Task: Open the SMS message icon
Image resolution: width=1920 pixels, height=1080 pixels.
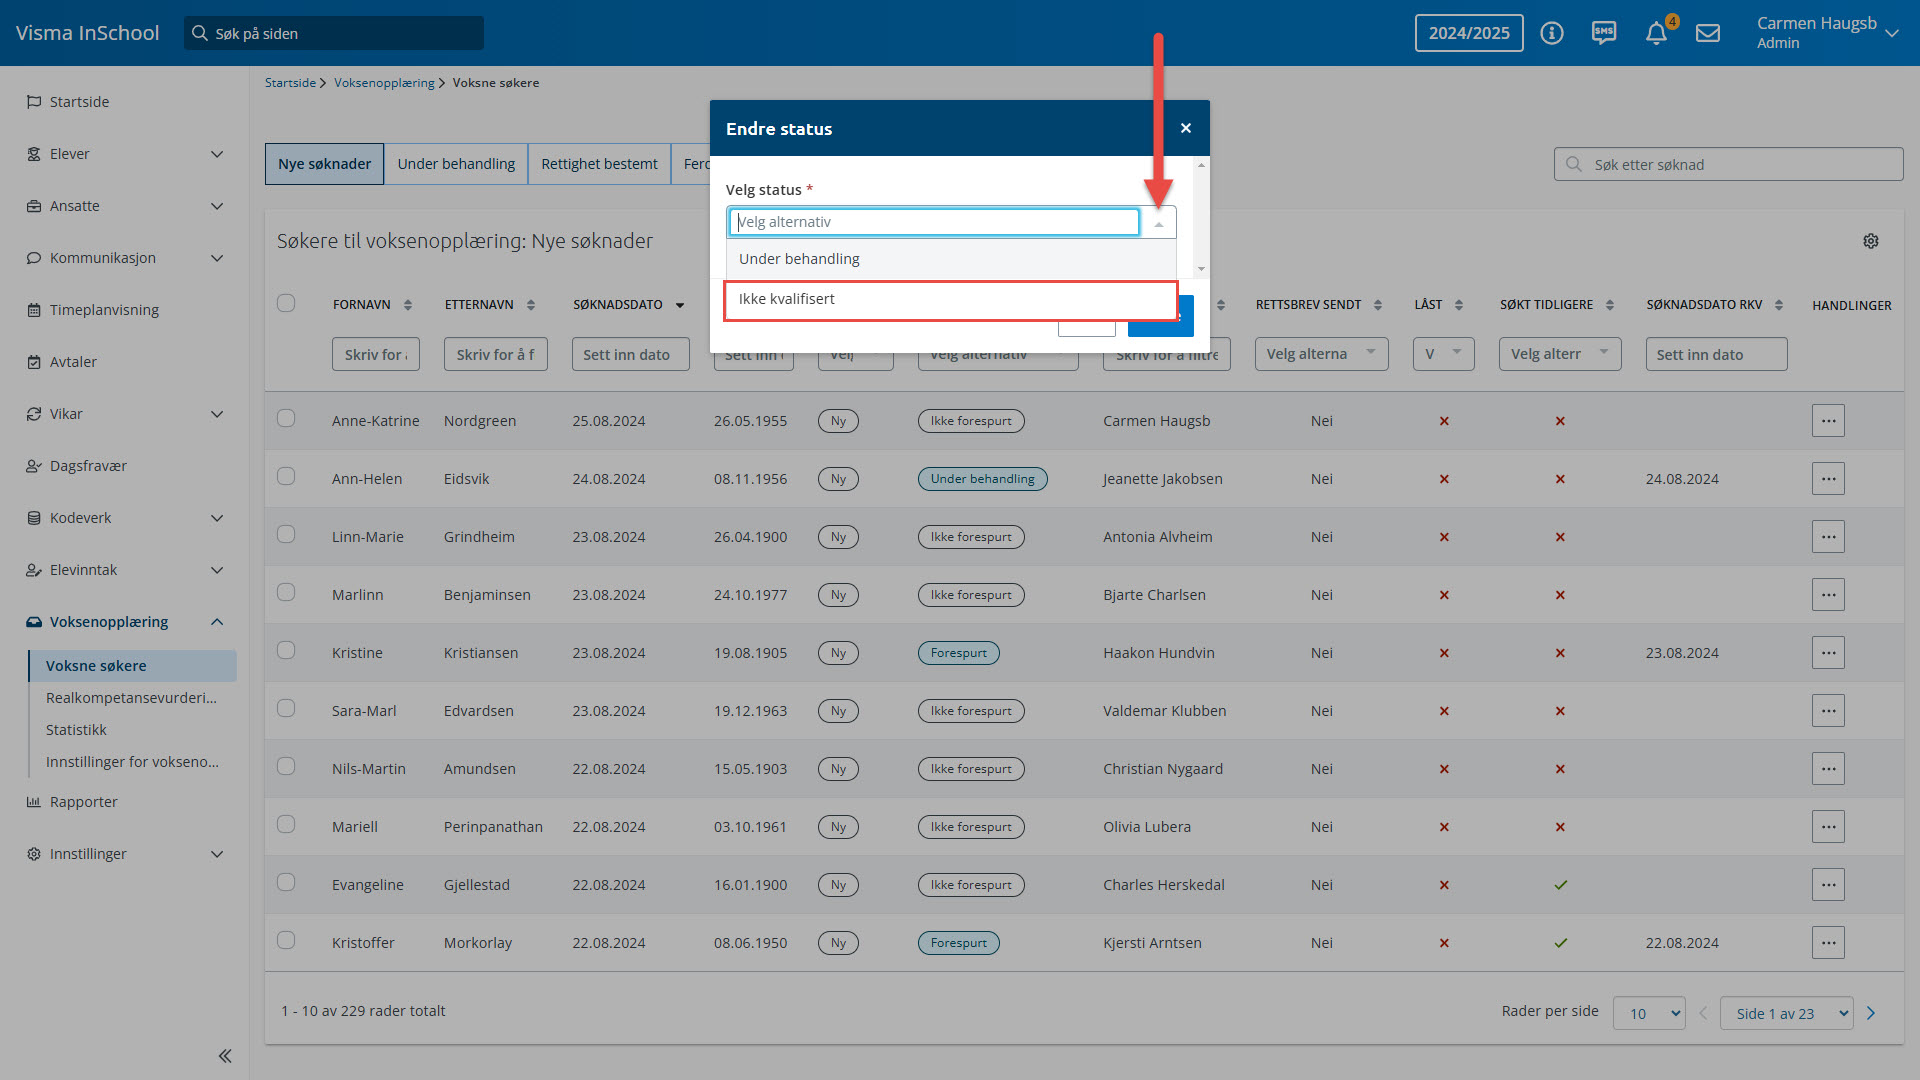Action: 1604,33
